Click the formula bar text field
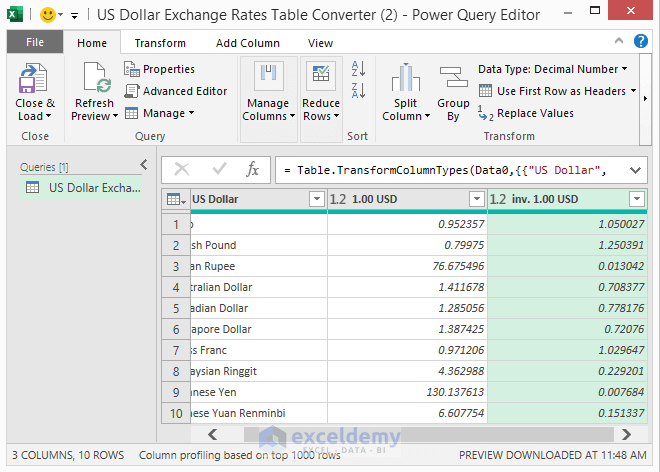 coord(450,170)
